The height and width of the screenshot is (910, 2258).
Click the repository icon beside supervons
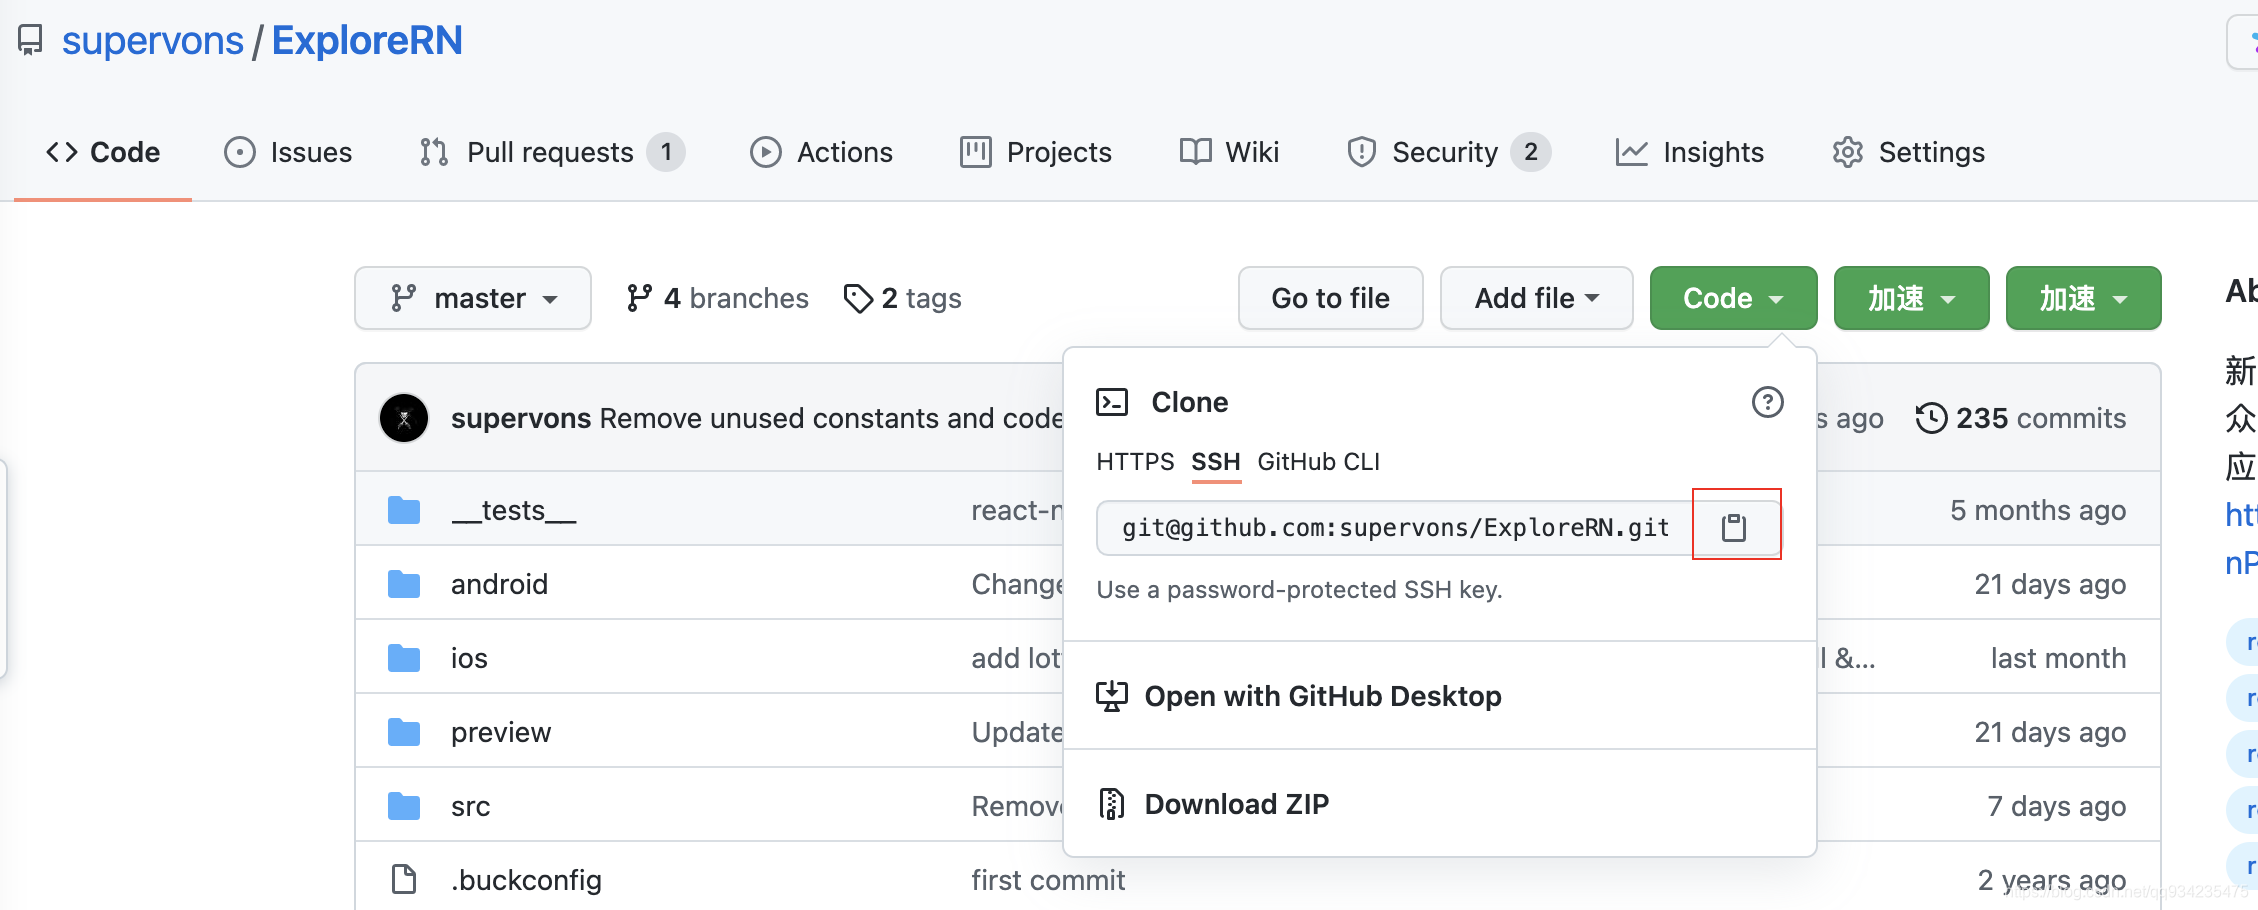coord(31,40)
